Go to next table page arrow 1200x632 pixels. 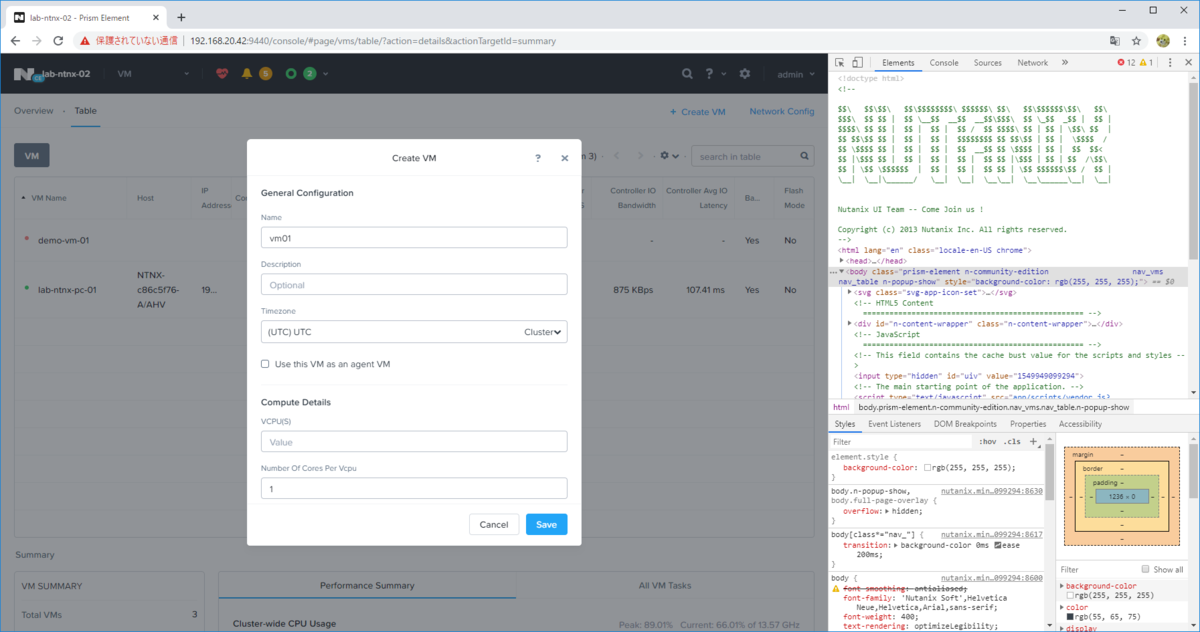[641, 156]
